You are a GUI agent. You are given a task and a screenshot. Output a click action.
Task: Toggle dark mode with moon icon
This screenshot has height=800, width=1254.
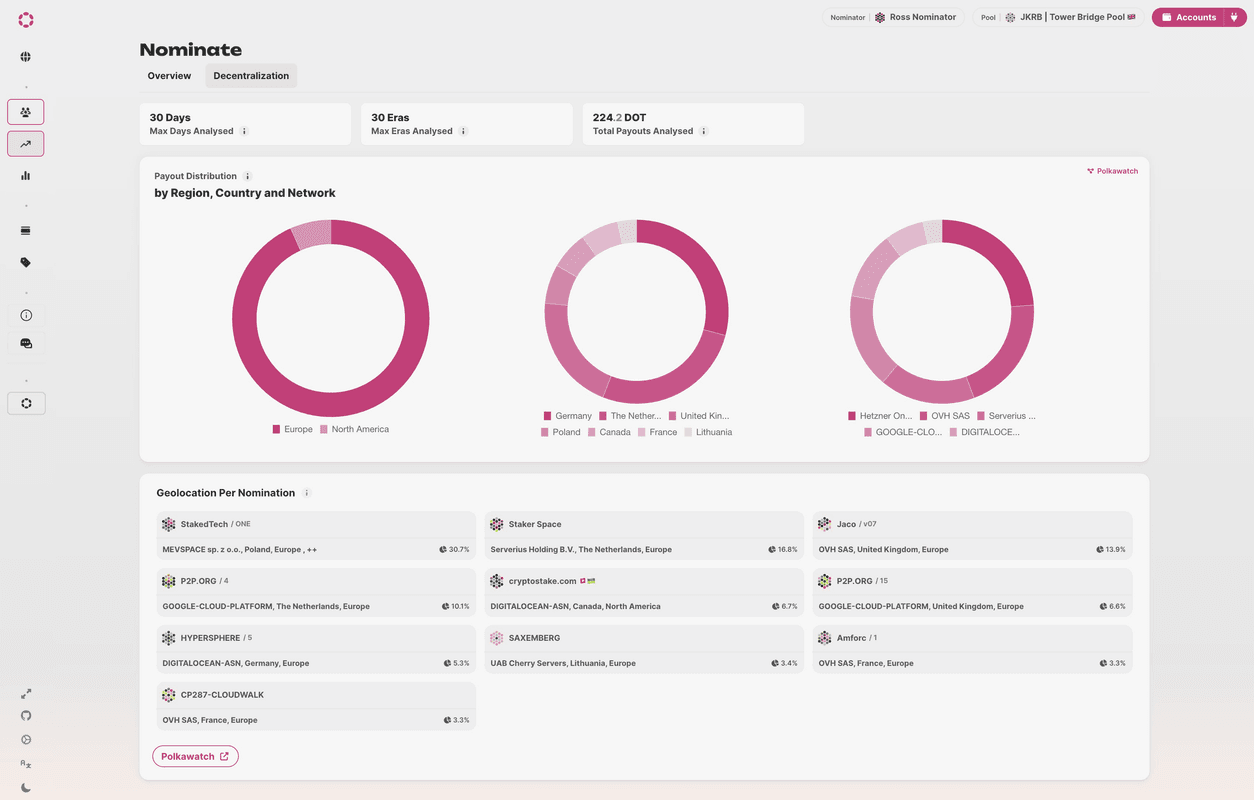pyautogui.click(x=26, y=788)
